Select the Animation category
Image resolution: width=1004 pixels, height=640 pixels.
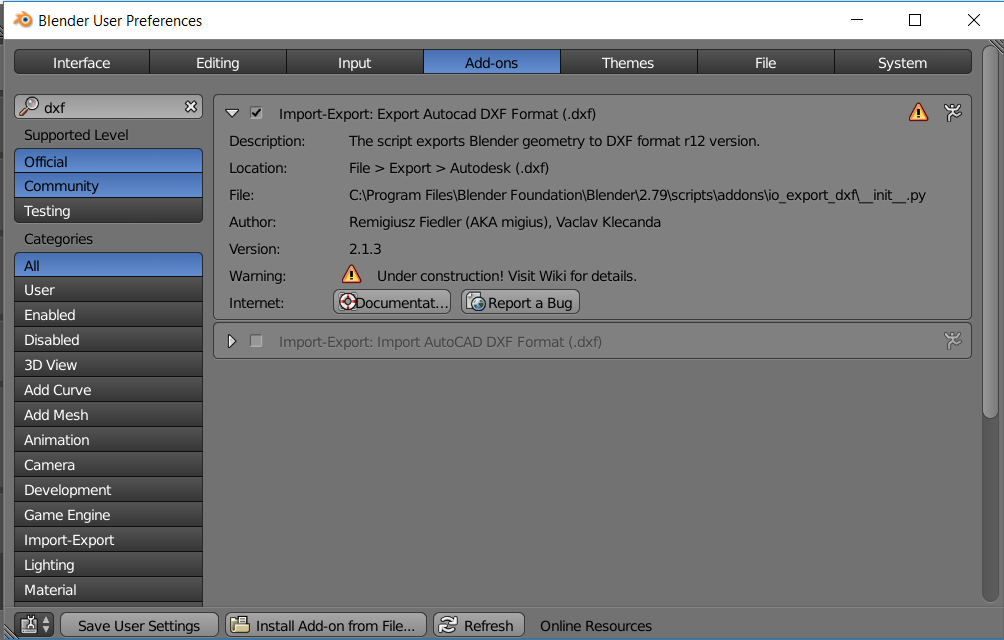coord(108,440)
